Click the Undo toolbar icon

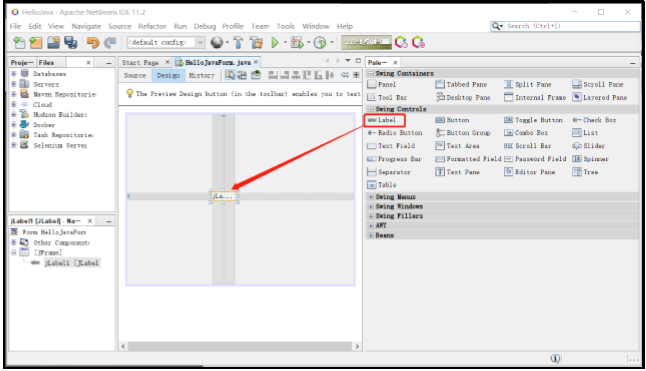[93, 42]
